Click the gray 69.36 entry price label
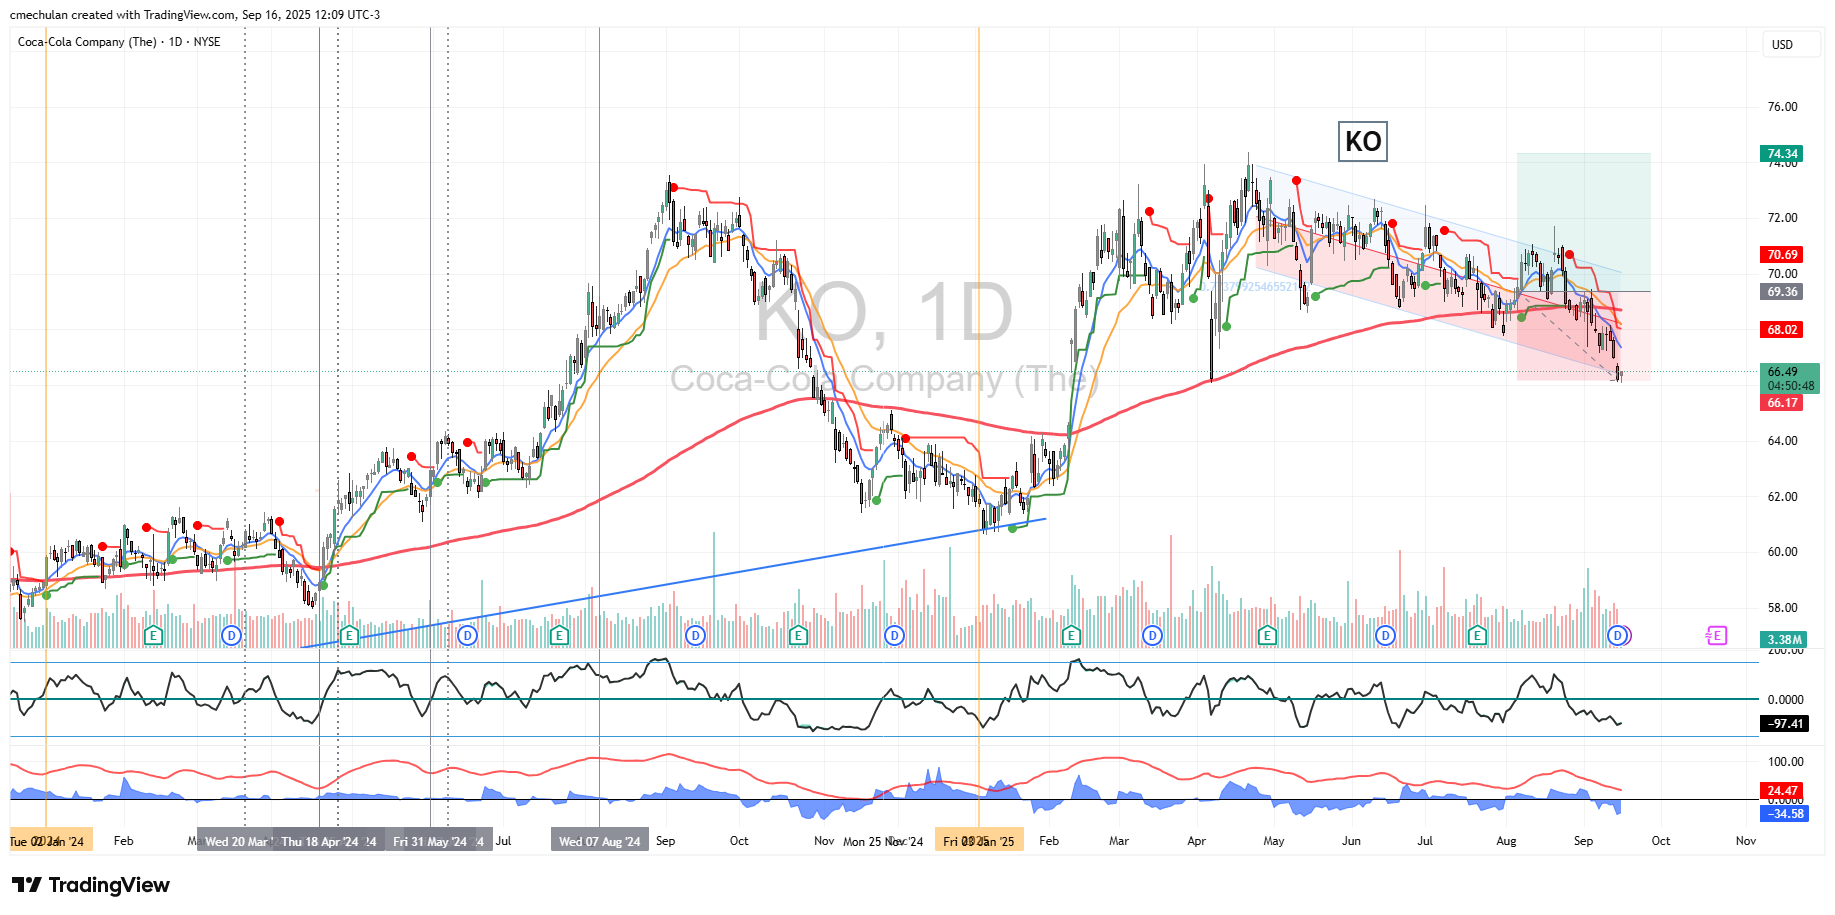The image size is (1835, 915). [x=1782, y=292]
